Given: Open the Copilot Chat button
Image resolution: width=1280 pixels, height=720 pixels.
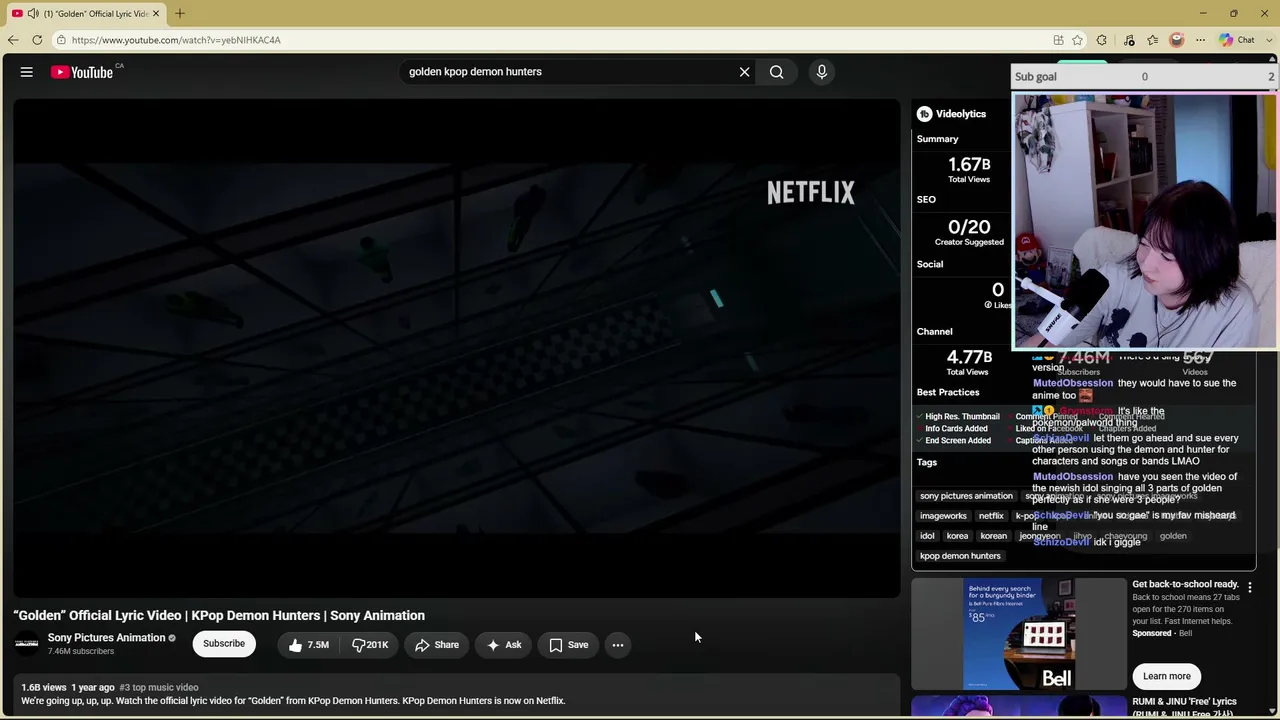Looking at the screenshot, I should [1236, 40].
